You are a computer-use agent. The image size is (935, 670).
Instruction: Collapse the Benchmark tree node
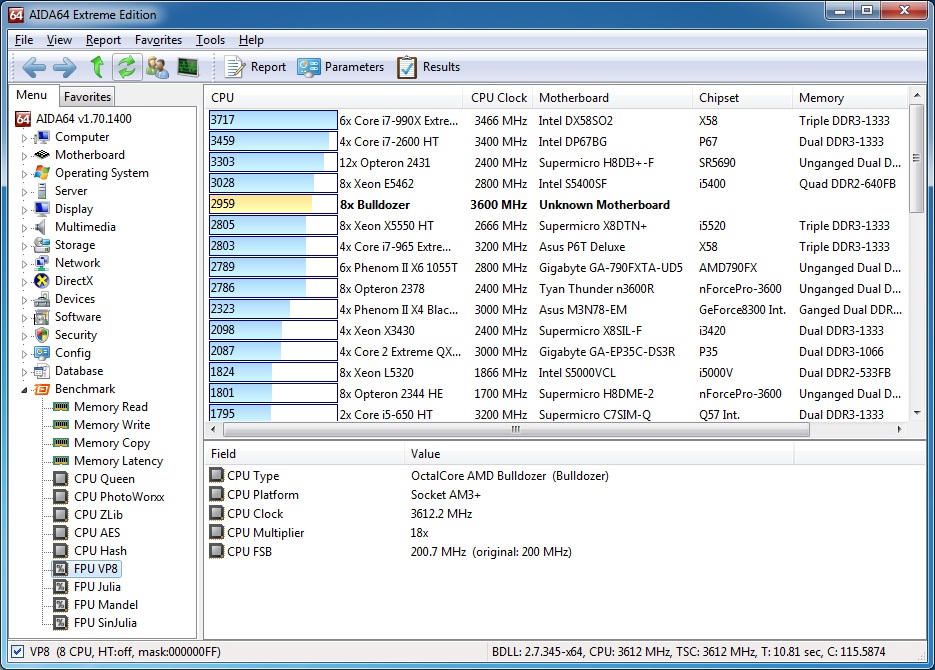(24, 389)
